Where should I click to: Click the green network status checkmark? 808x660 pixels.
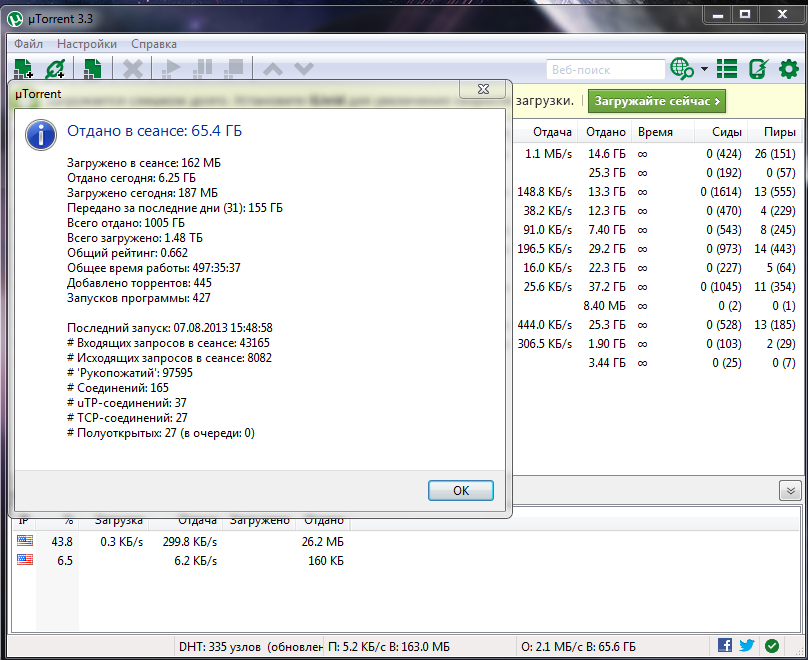771,645
